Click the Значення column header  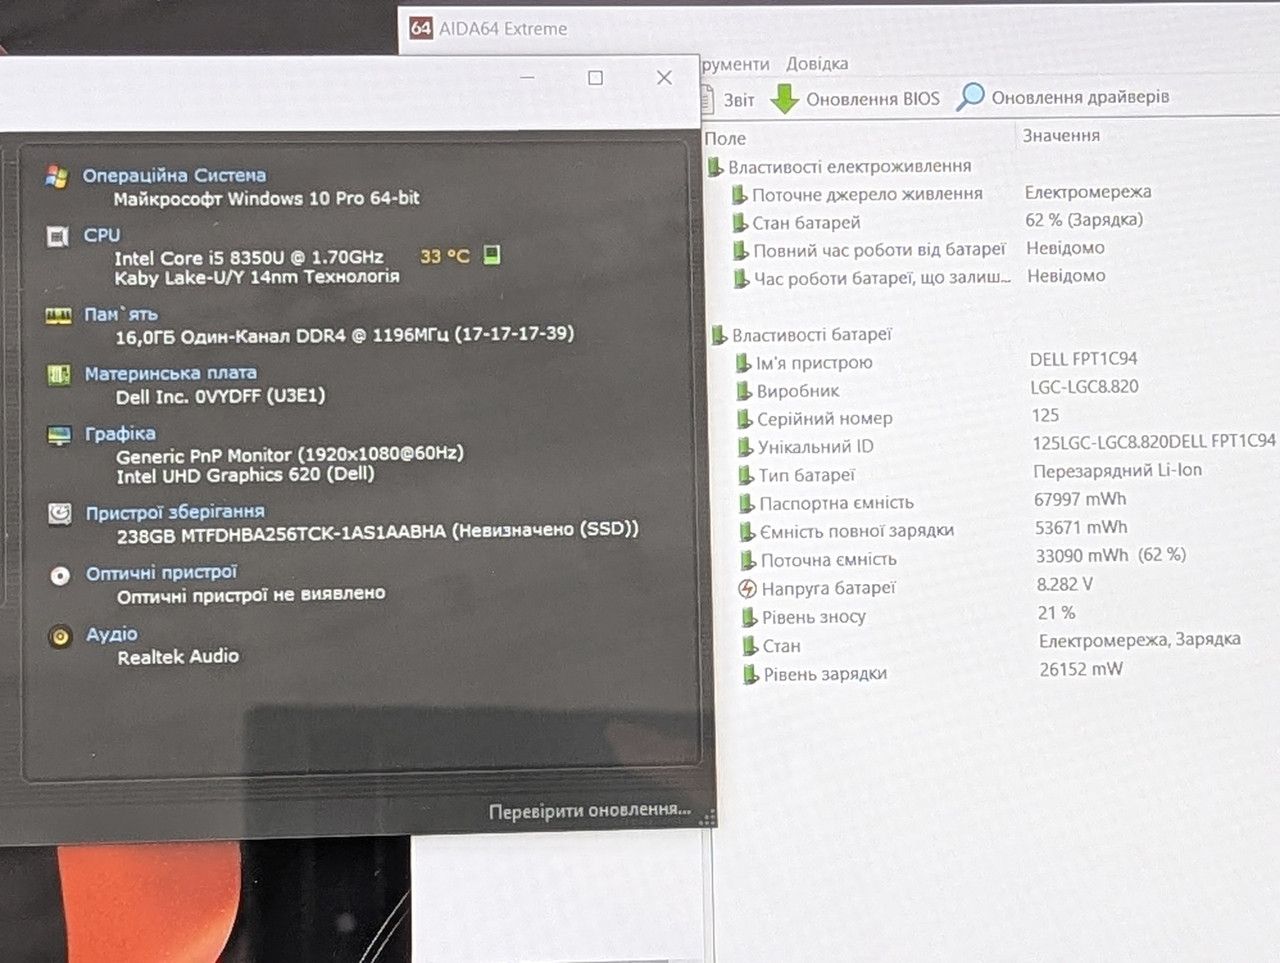tap(1061, 135)
